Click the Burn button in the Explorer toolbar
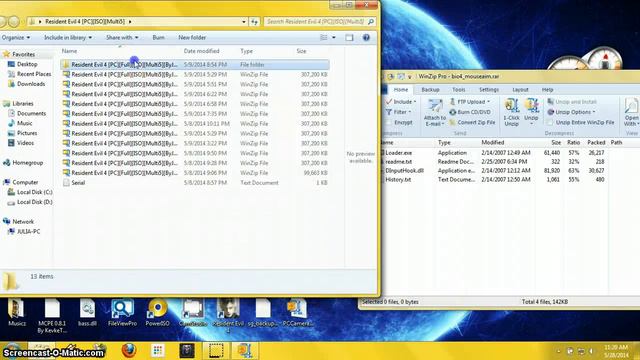The image size is (640, 360). 158,38
